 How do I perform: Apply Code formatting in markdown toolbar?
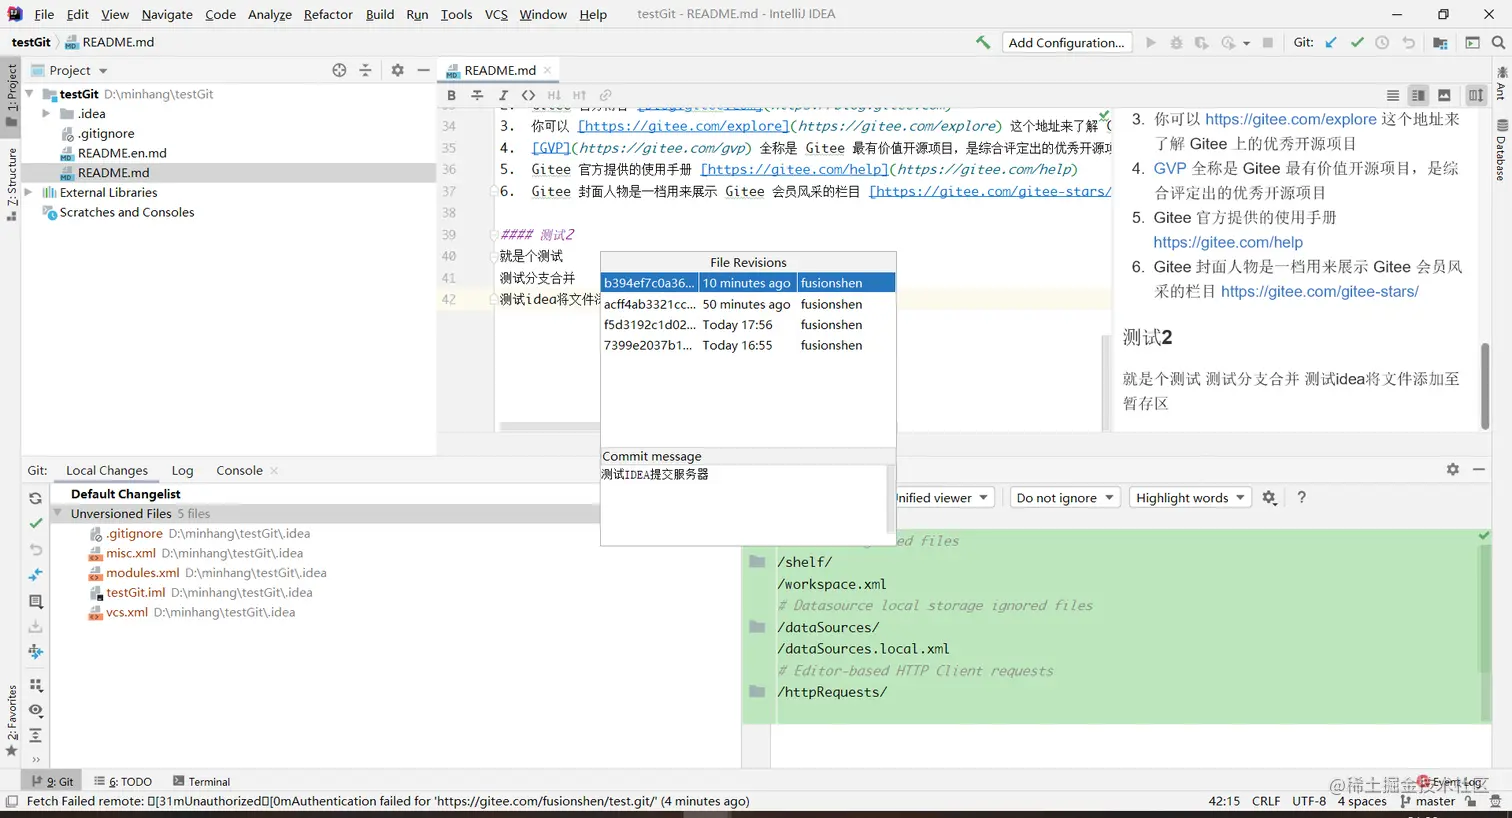click(x=528, y=95)
